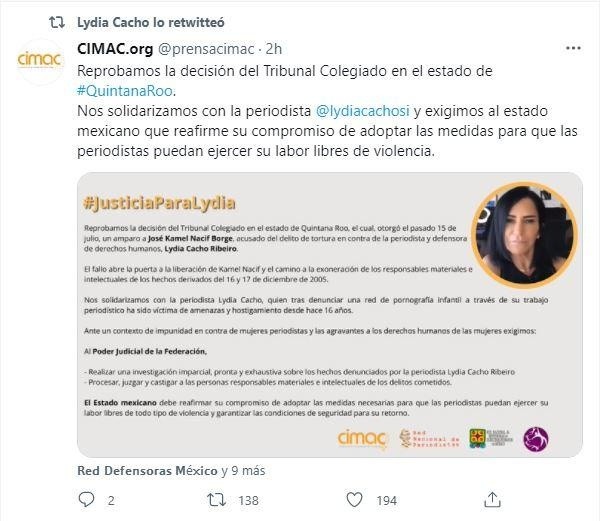Open the CIMAC.org account name
This screenshot has height=521, width=604.
pos(115,49)
